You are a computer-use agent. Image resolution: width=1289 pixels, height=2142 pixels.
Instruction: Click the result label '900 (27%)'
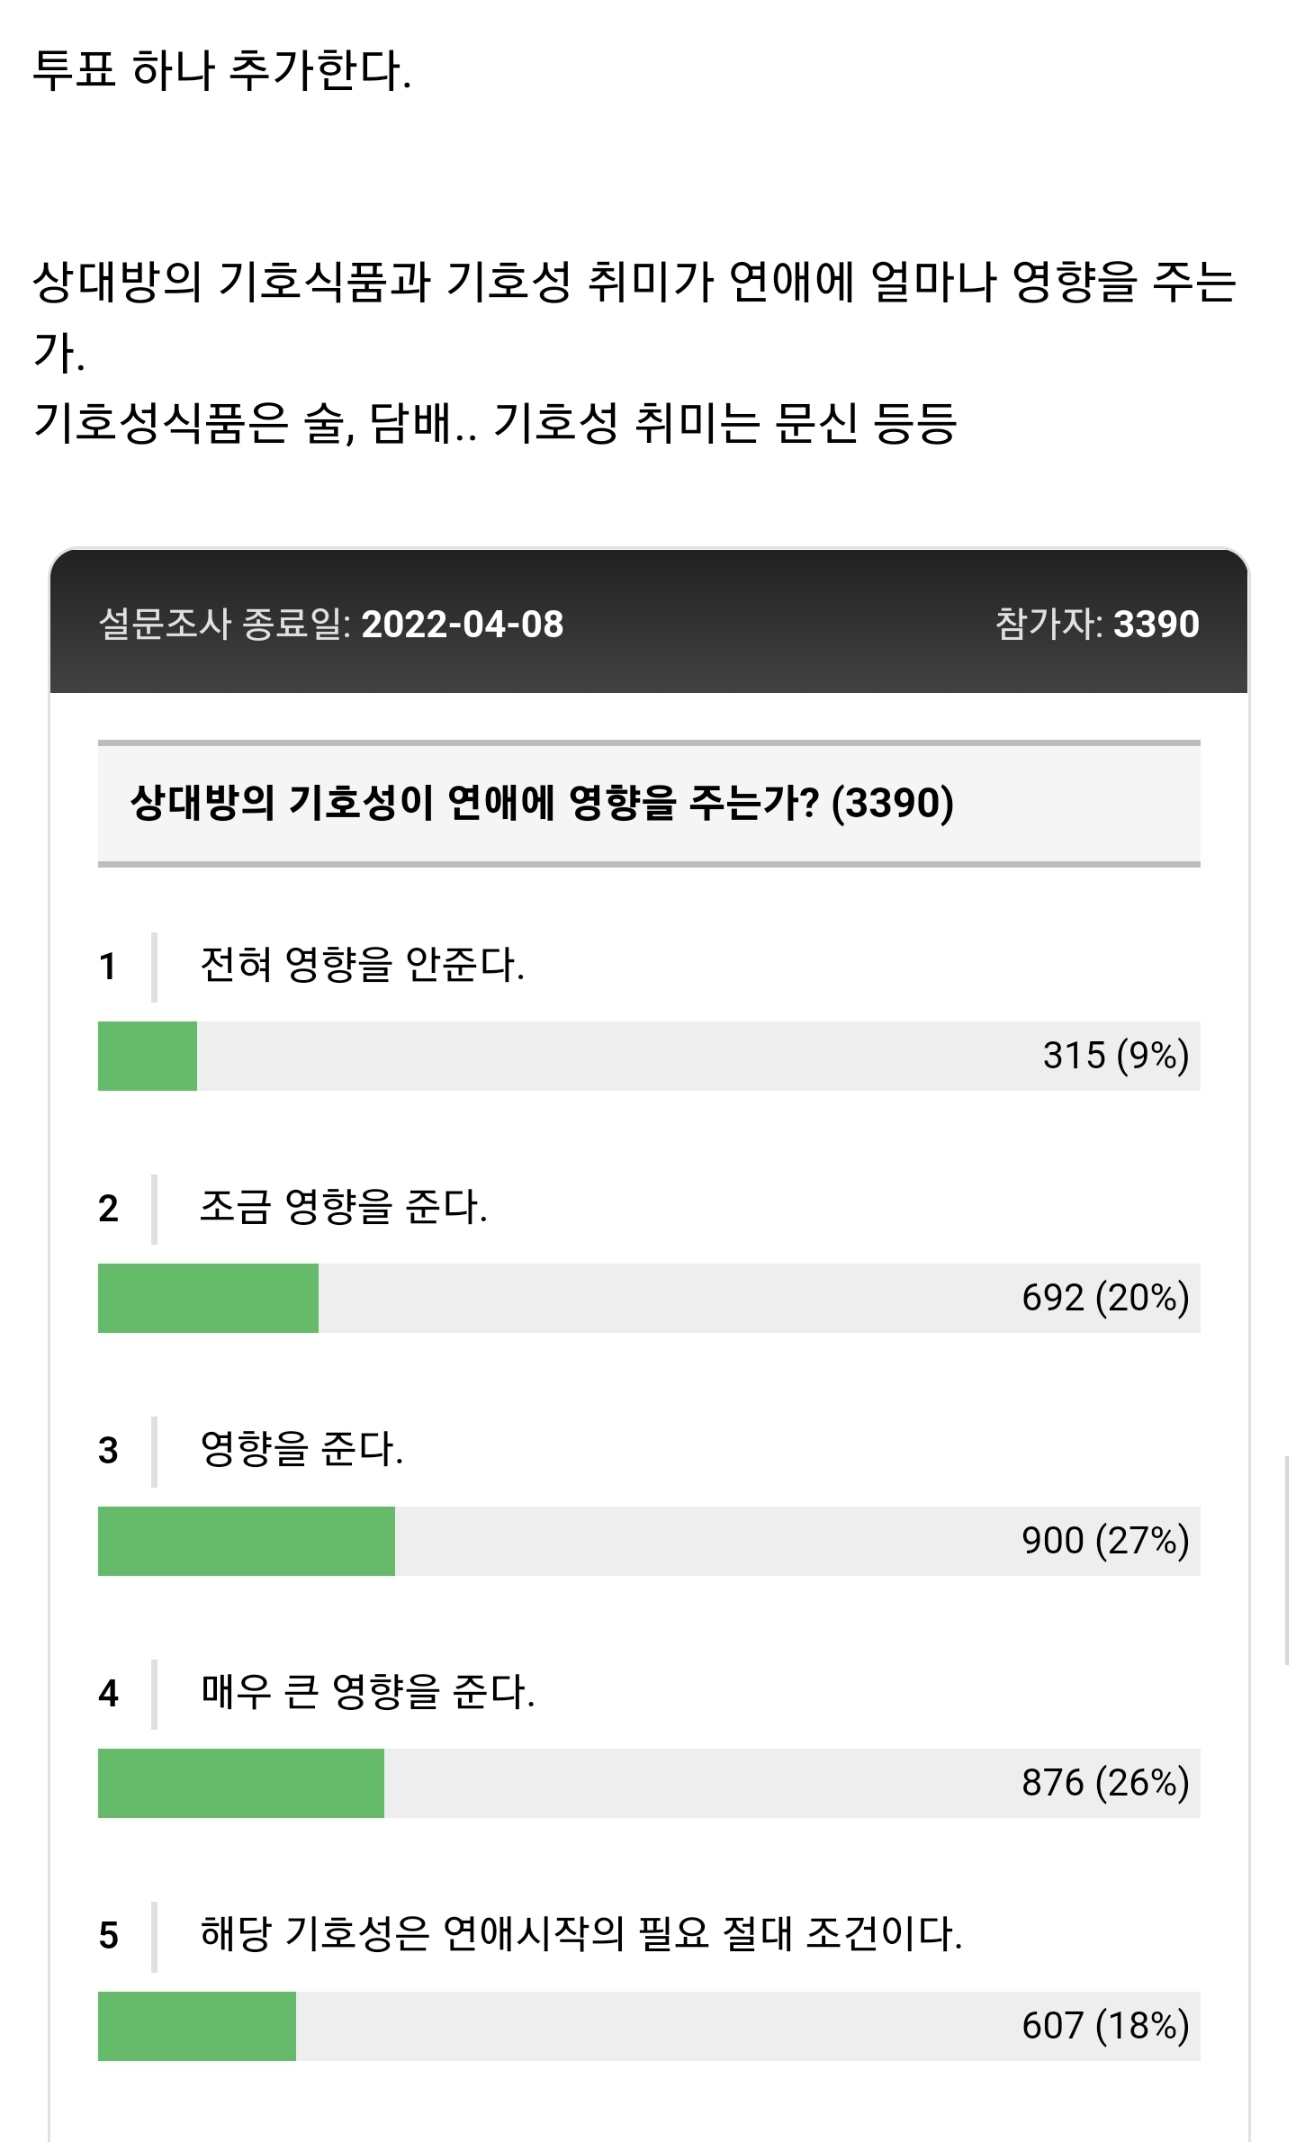click(x=1105, y=1541)
